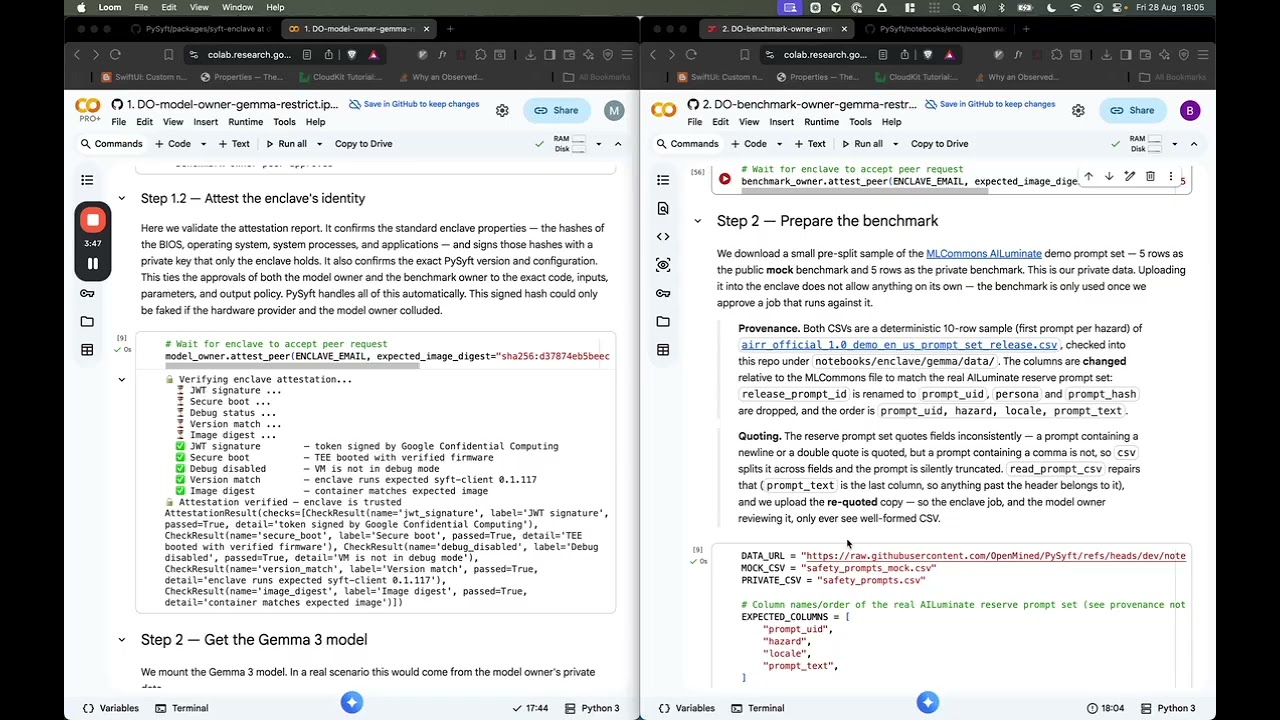This screenshot has width=1280, height=720.
Task: Open Run all dropdown arrow in right notebook
Action: point(899,144)
